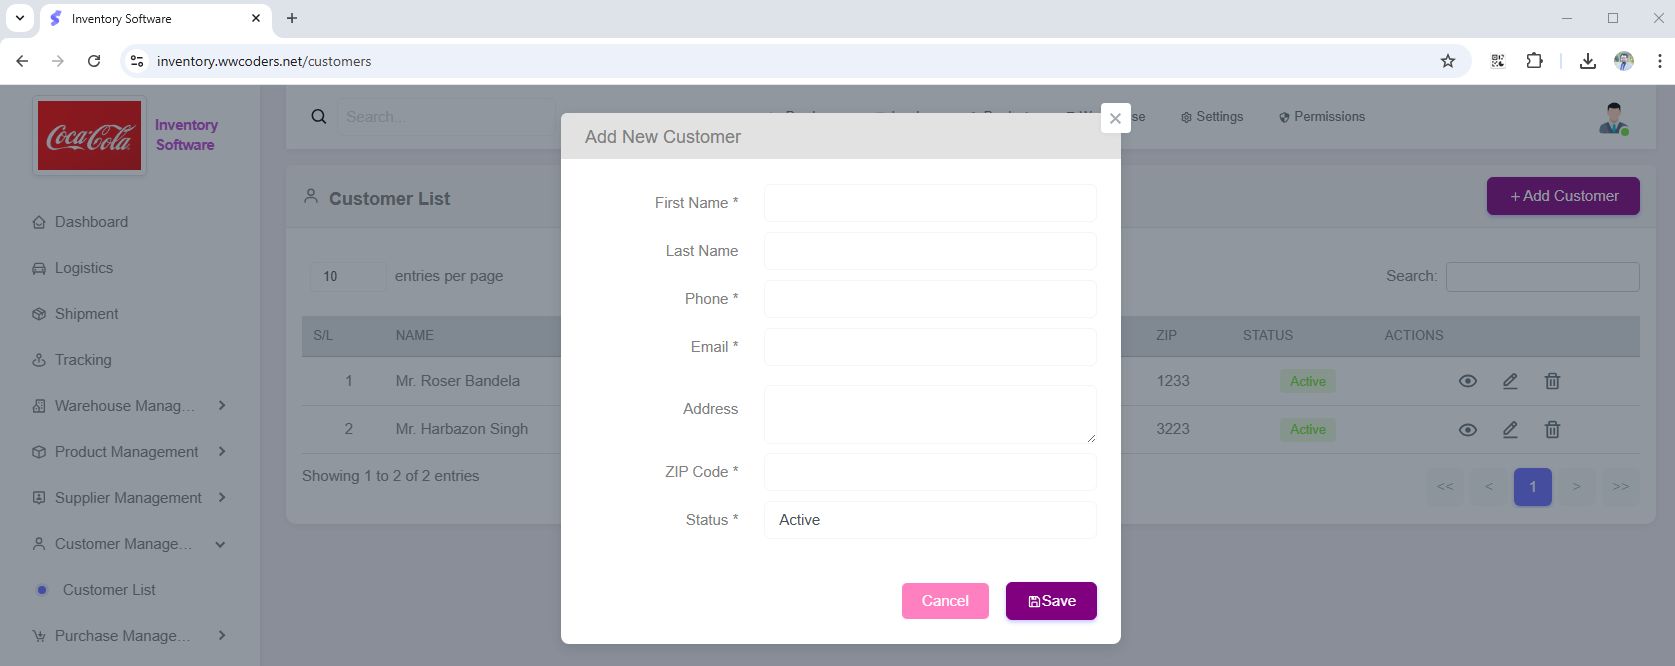Delete the Mr. Harbazon Singh customer row

pyautogui.click(x=1552, y=430)
